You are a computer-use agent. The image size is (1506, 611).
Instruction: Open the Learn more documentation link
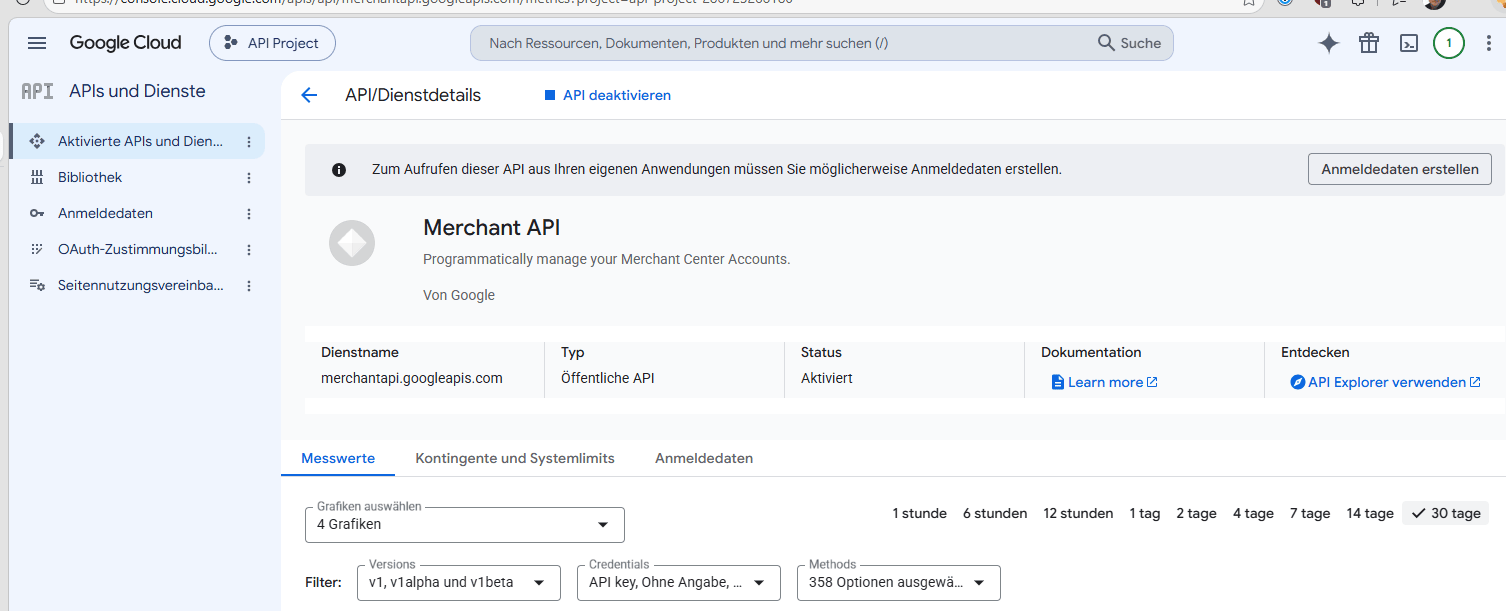1104,382
